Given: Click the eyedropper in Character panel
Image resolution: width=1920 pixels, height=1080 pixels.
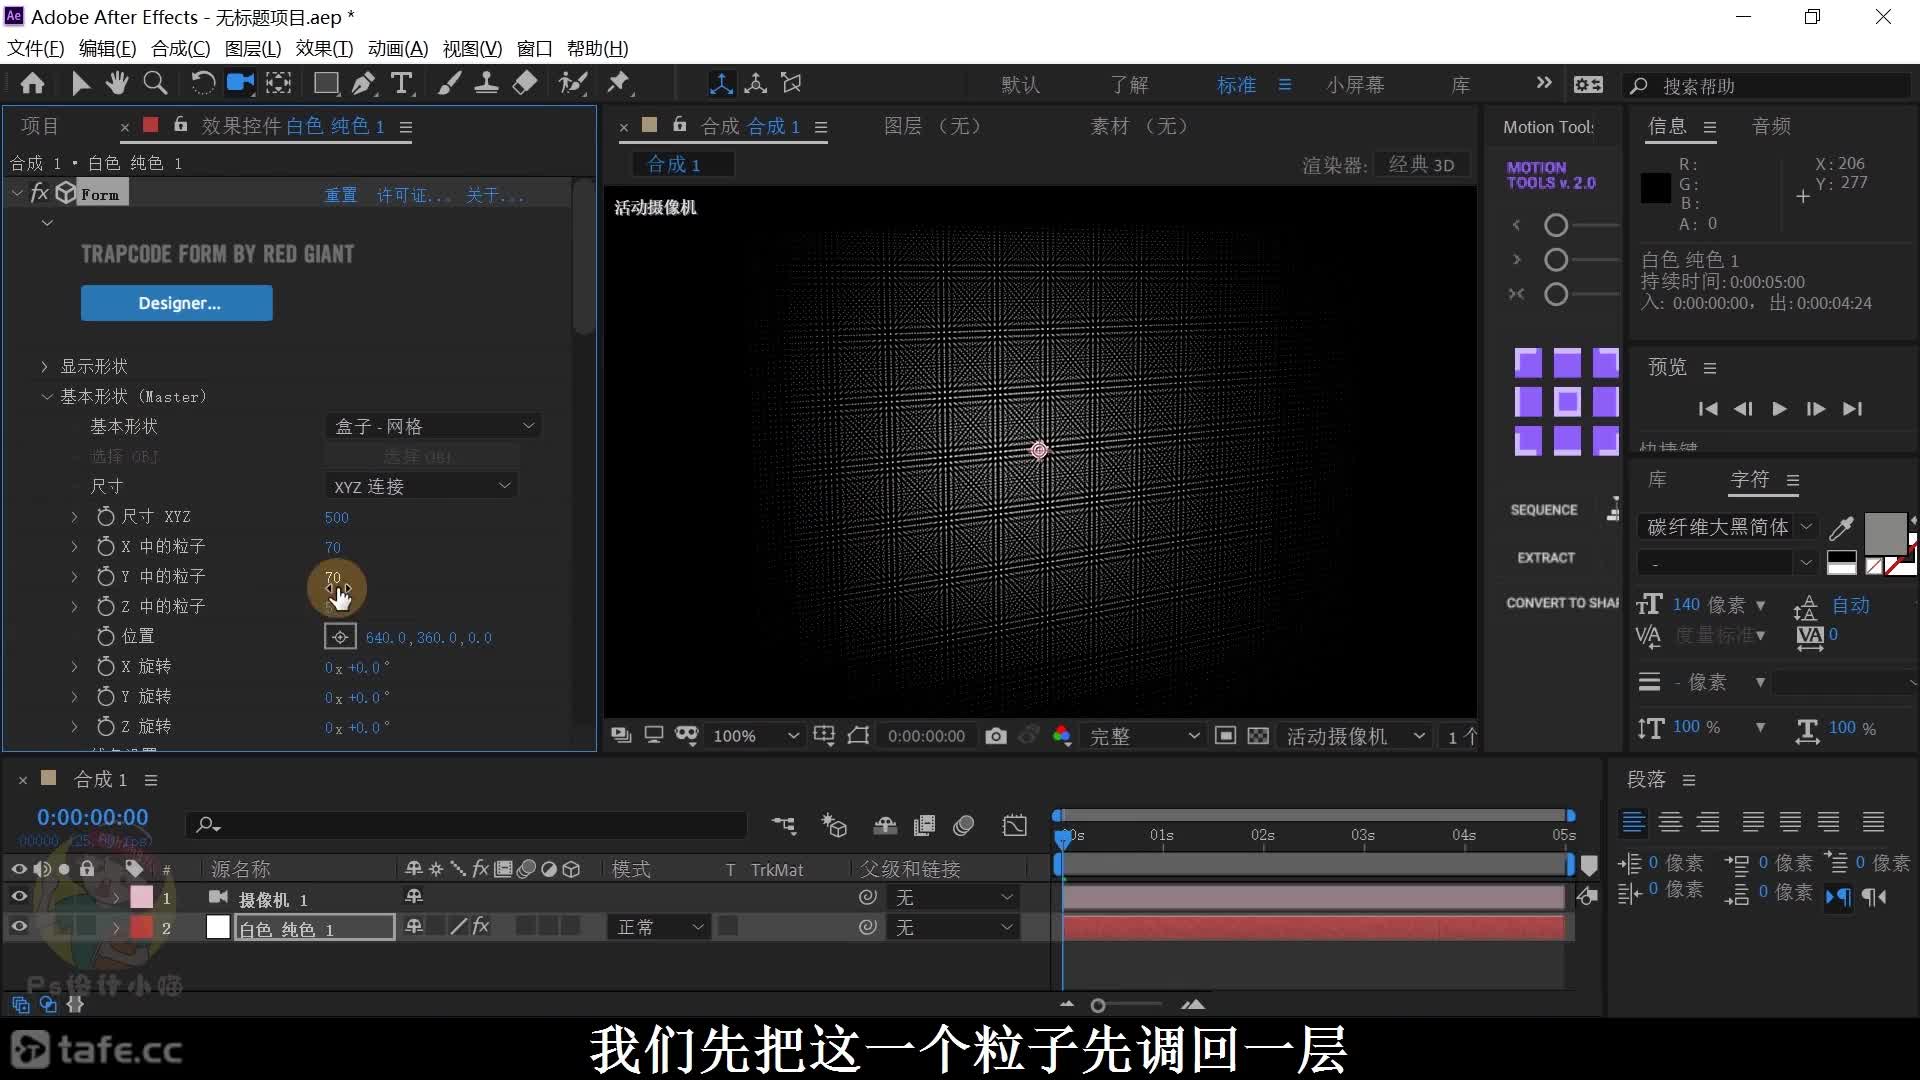Looking at the screenshot, I should point(1841,527).
